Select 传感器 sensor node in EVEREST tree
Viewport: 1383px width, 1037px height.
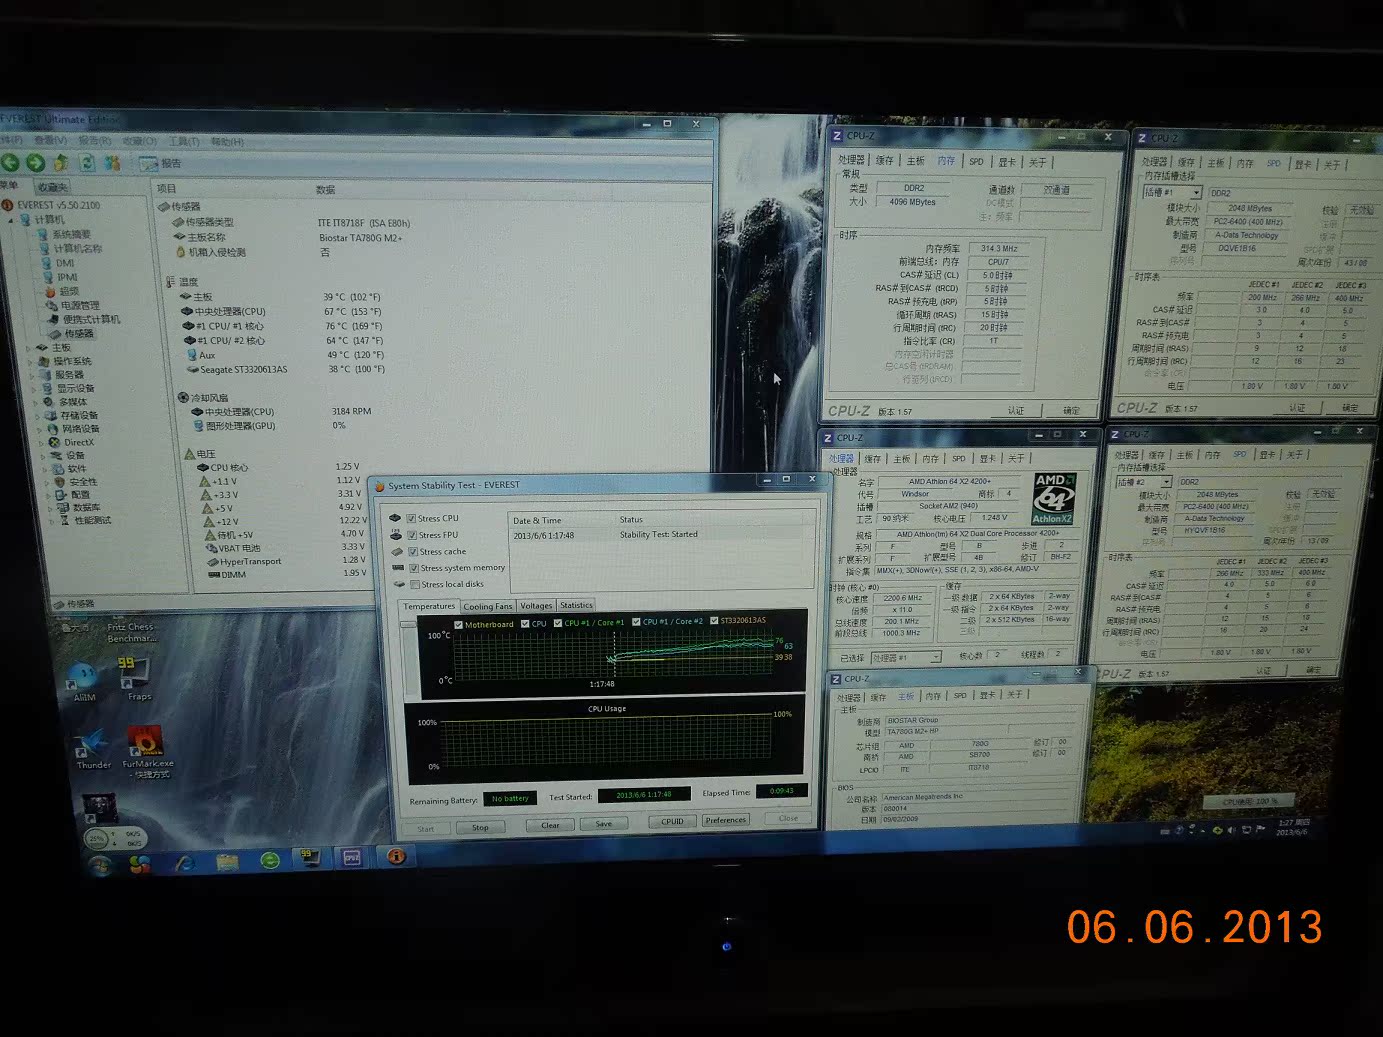71,333
